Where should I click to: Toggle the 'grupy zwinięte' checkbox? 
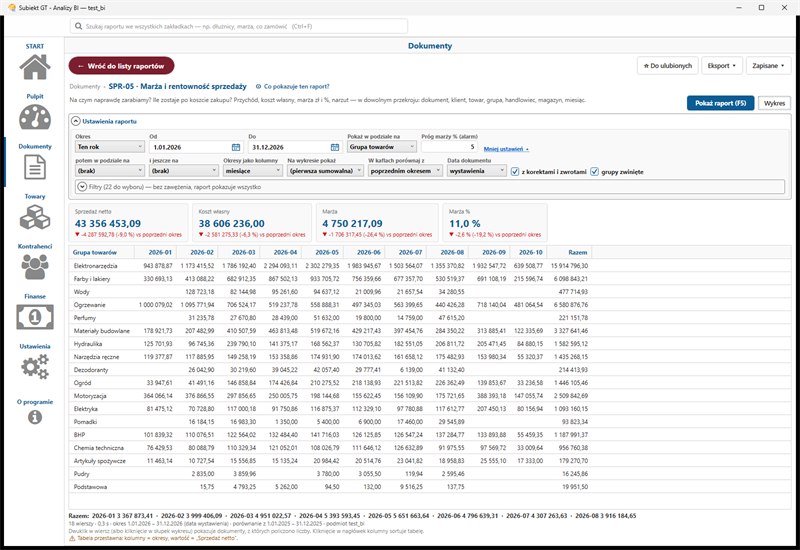594,171
